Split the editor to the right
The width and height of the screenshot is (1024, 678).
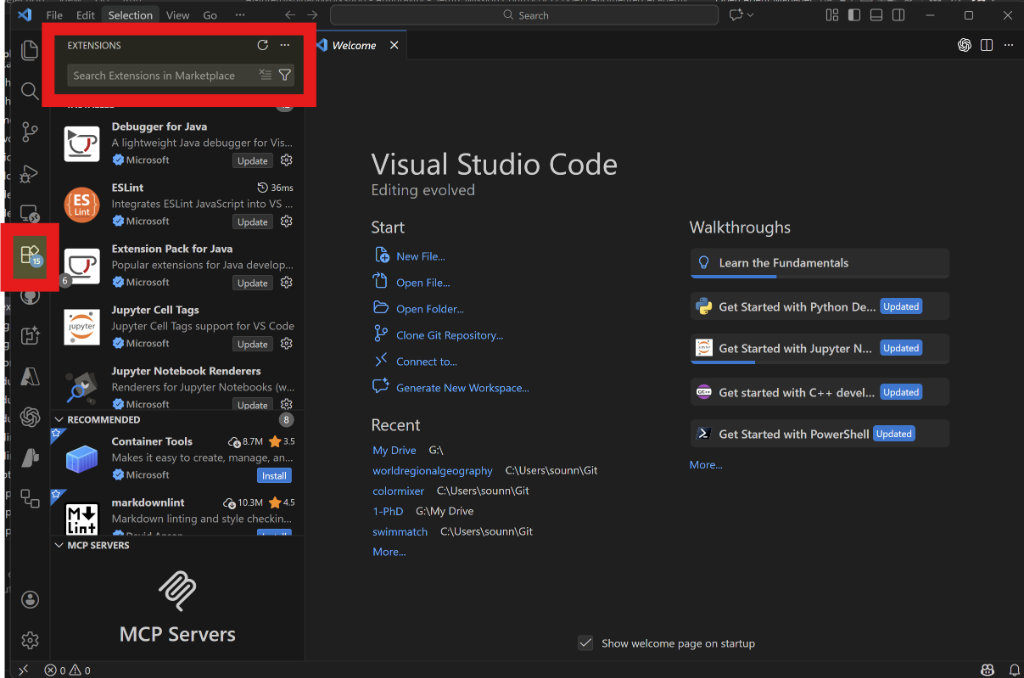[x=987, y=45]
